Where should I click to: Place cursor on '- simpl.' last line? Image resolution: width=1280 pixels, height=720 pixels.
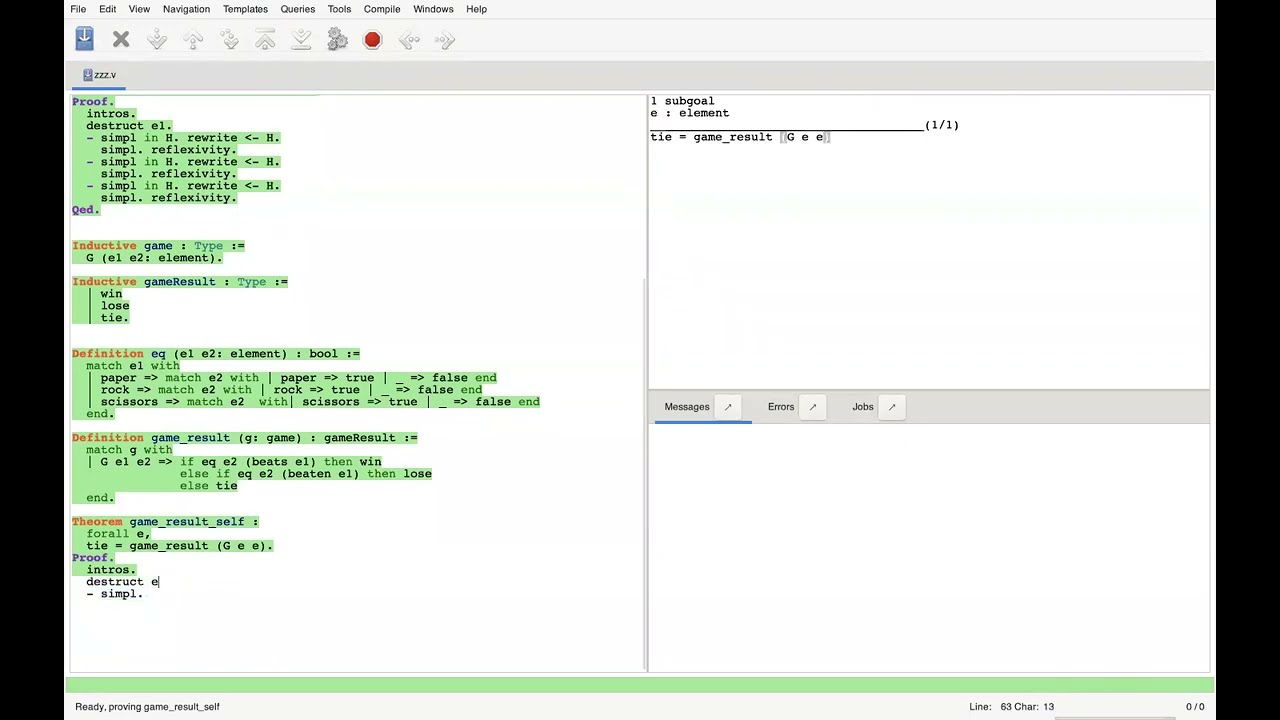[114, 594]
